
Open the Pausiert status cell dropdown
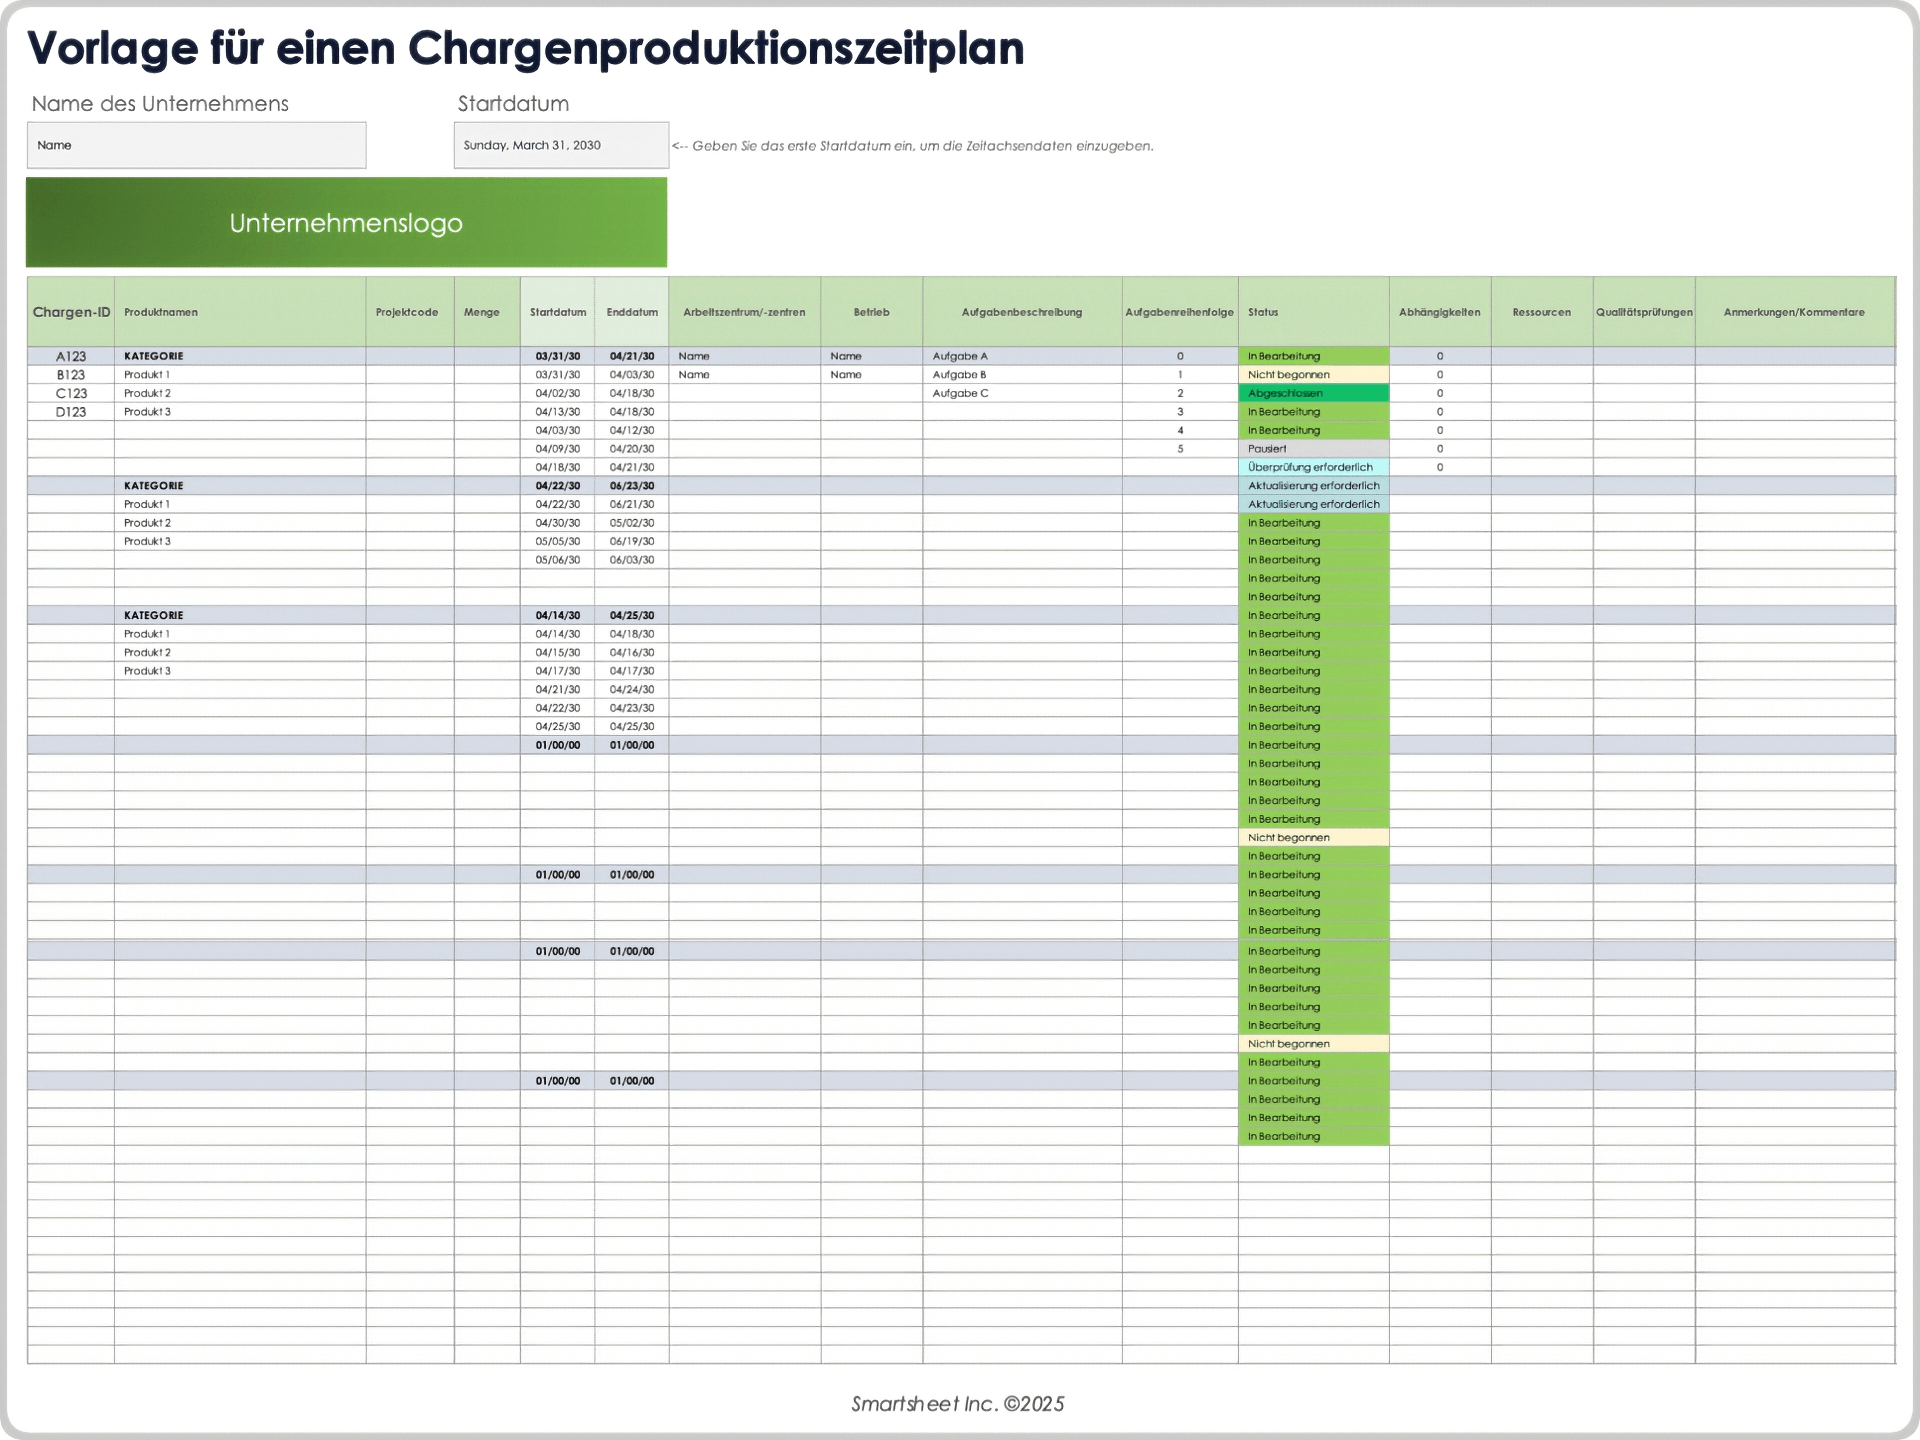1313,448
